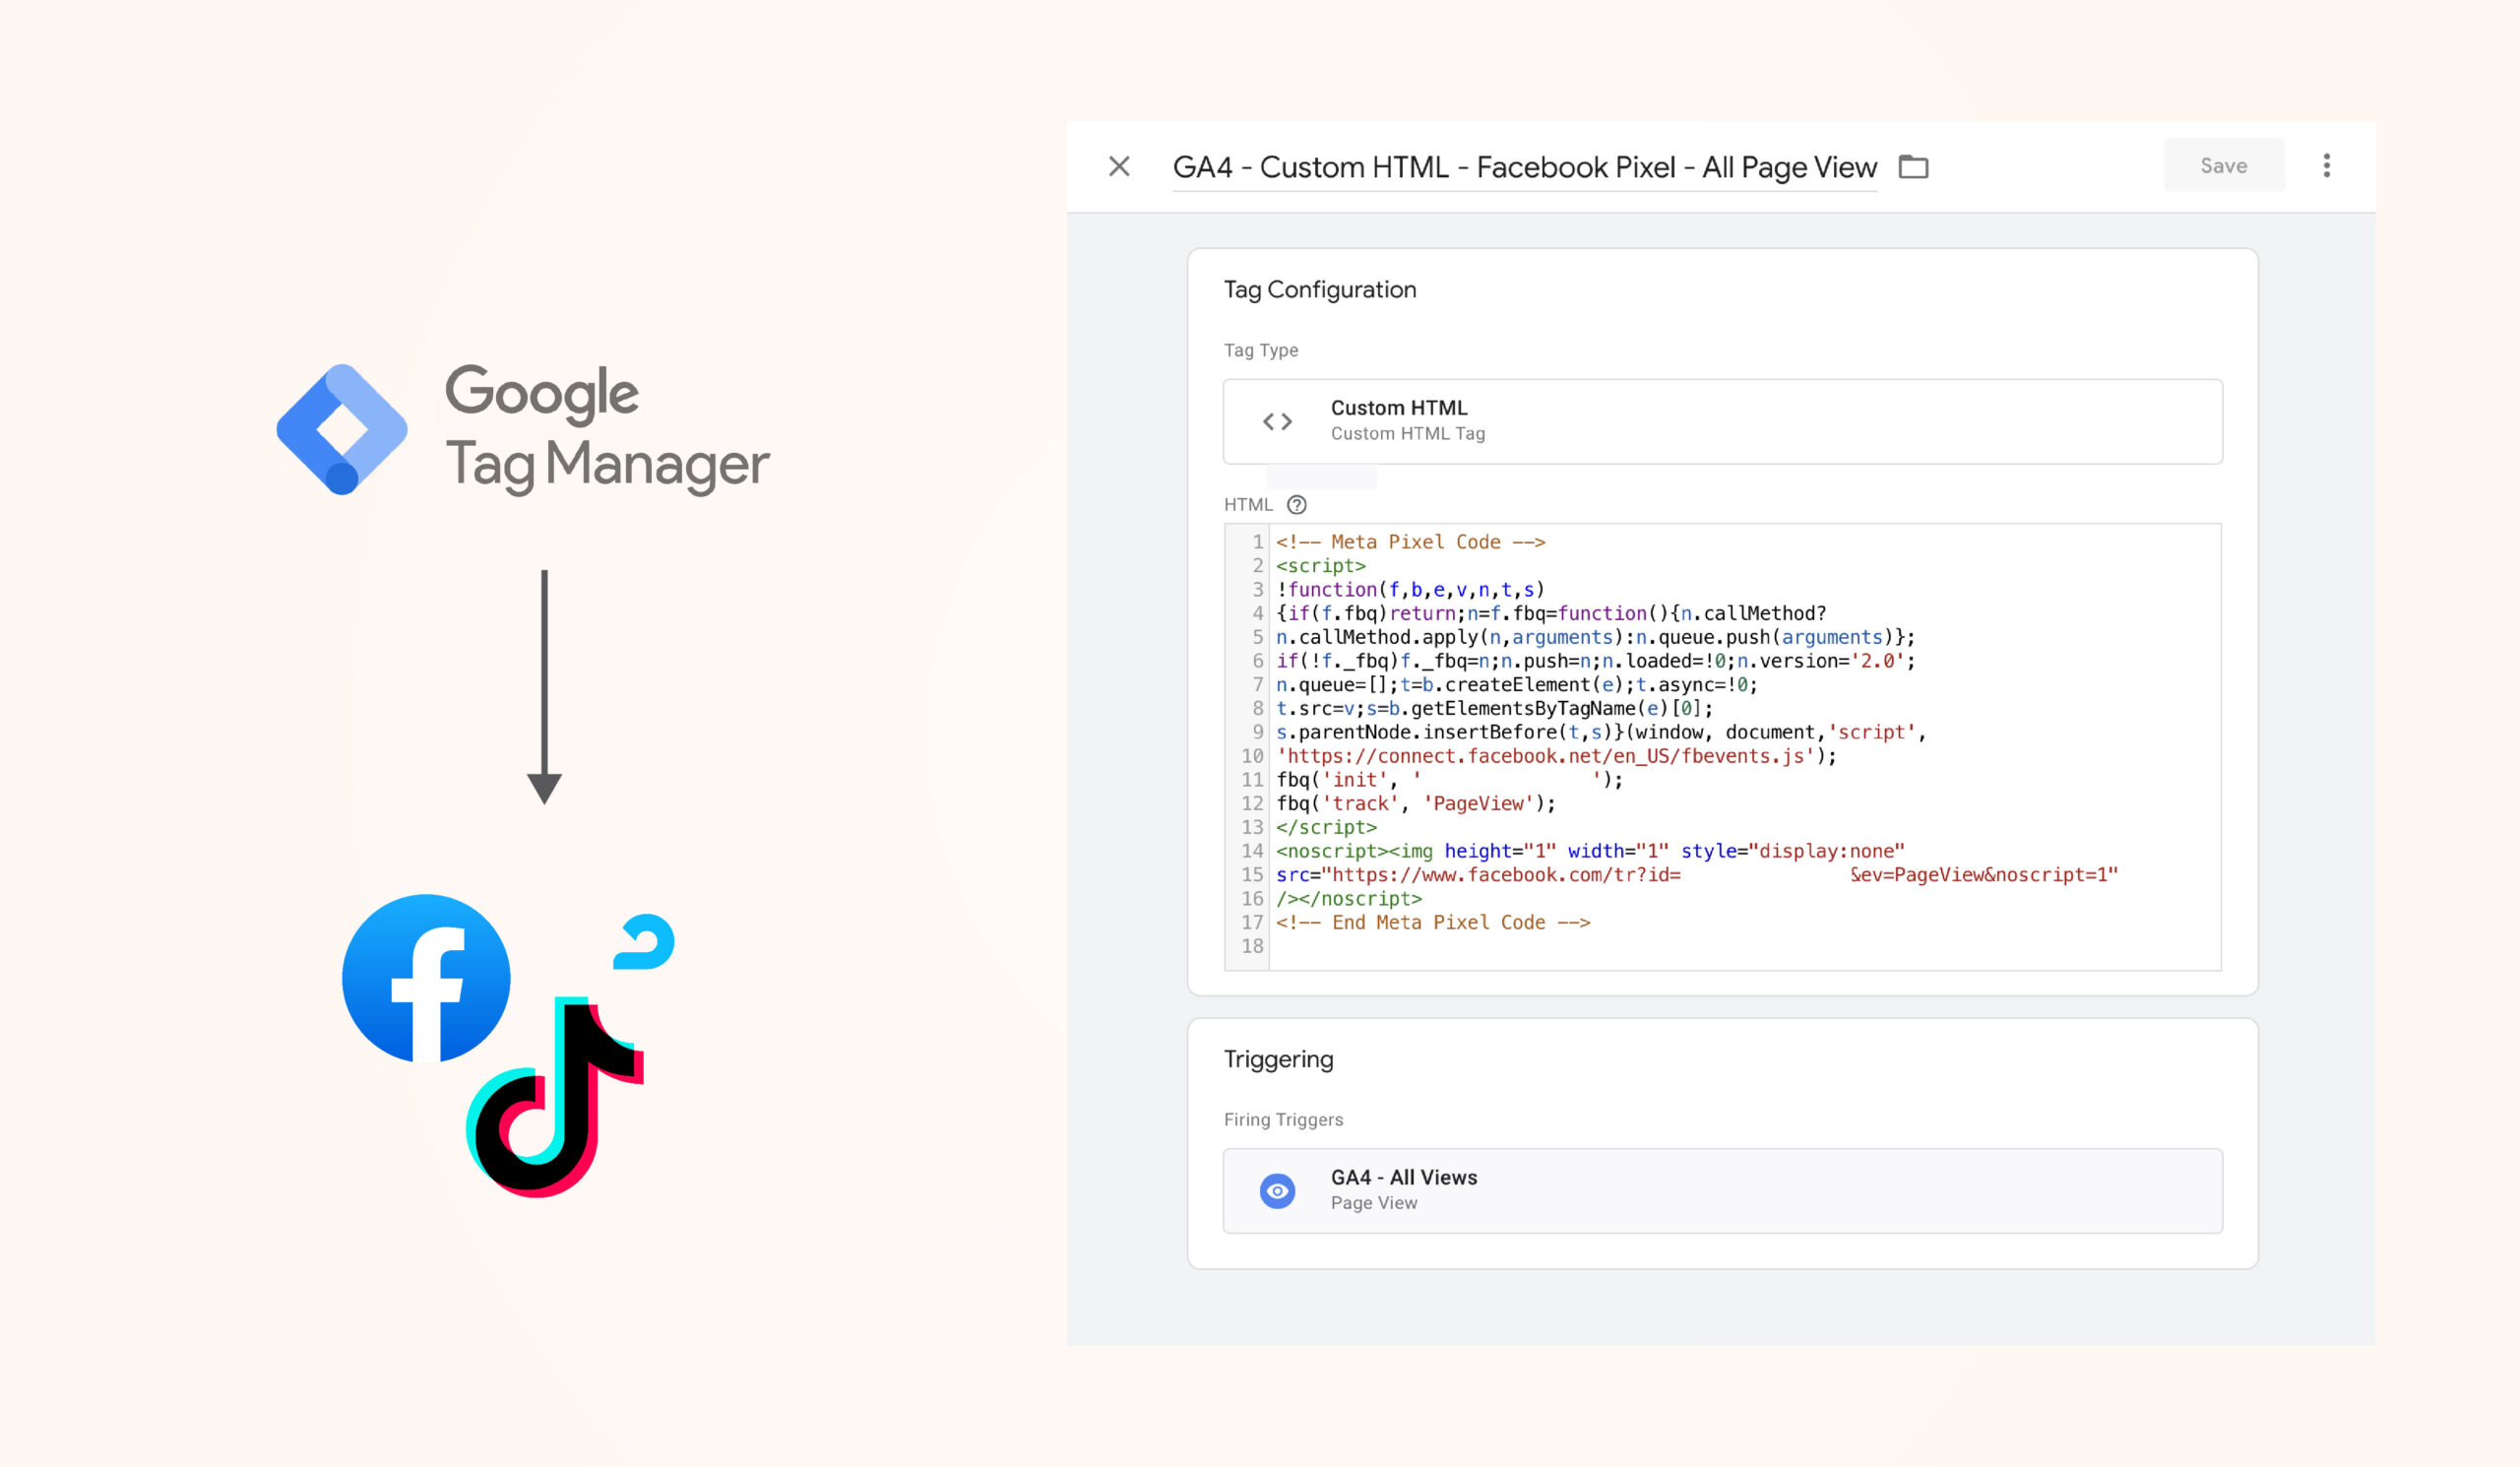Click line 12 fbq track PageView code
Viewport: 2520px width, 1467px height.
pos(1414,804)
